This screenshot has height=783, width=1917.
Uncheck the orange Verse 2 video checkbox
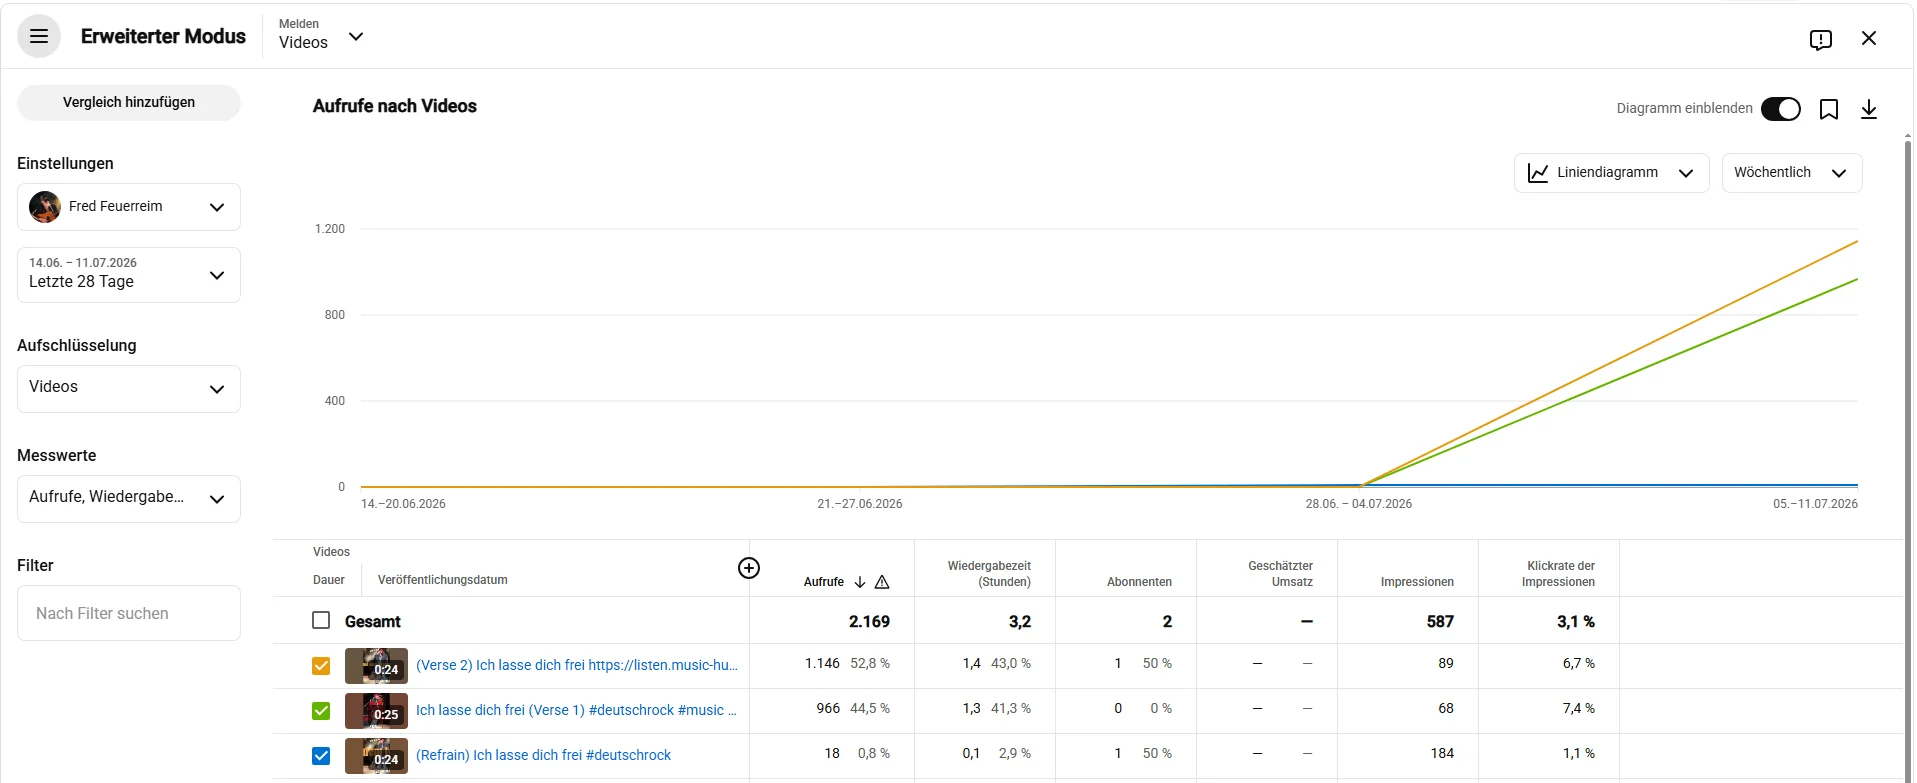click(321, 666)
